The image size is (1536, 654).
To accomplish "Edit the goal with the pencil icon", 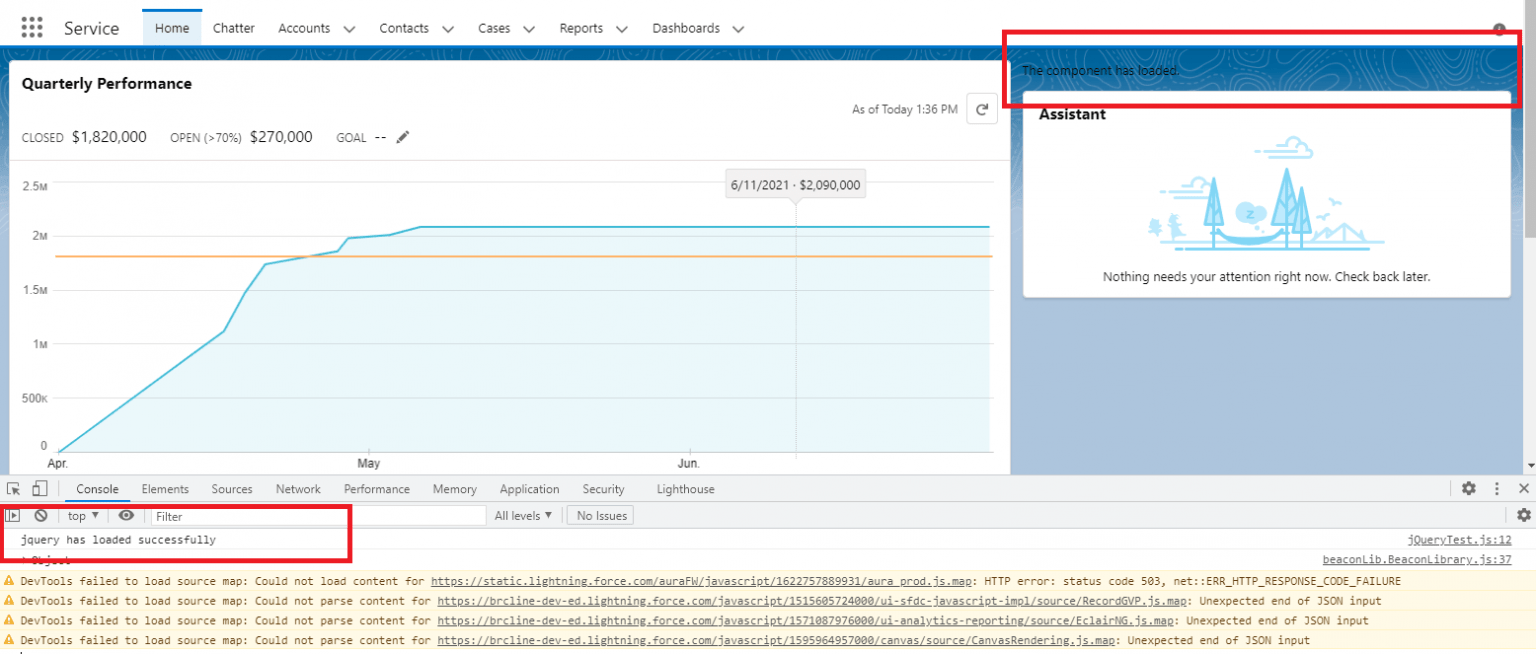I will [403, 137].
